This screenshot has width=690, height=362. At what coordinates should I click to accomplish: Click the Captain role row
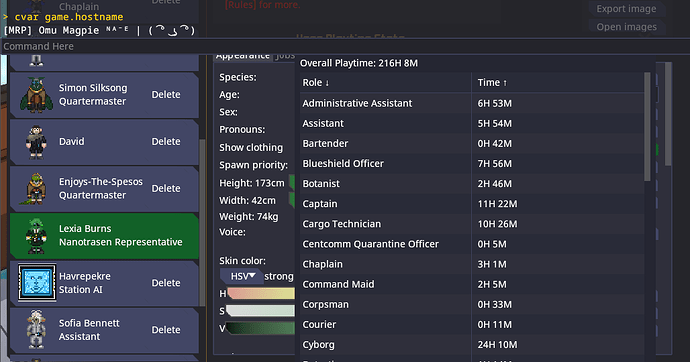point(472,204)
